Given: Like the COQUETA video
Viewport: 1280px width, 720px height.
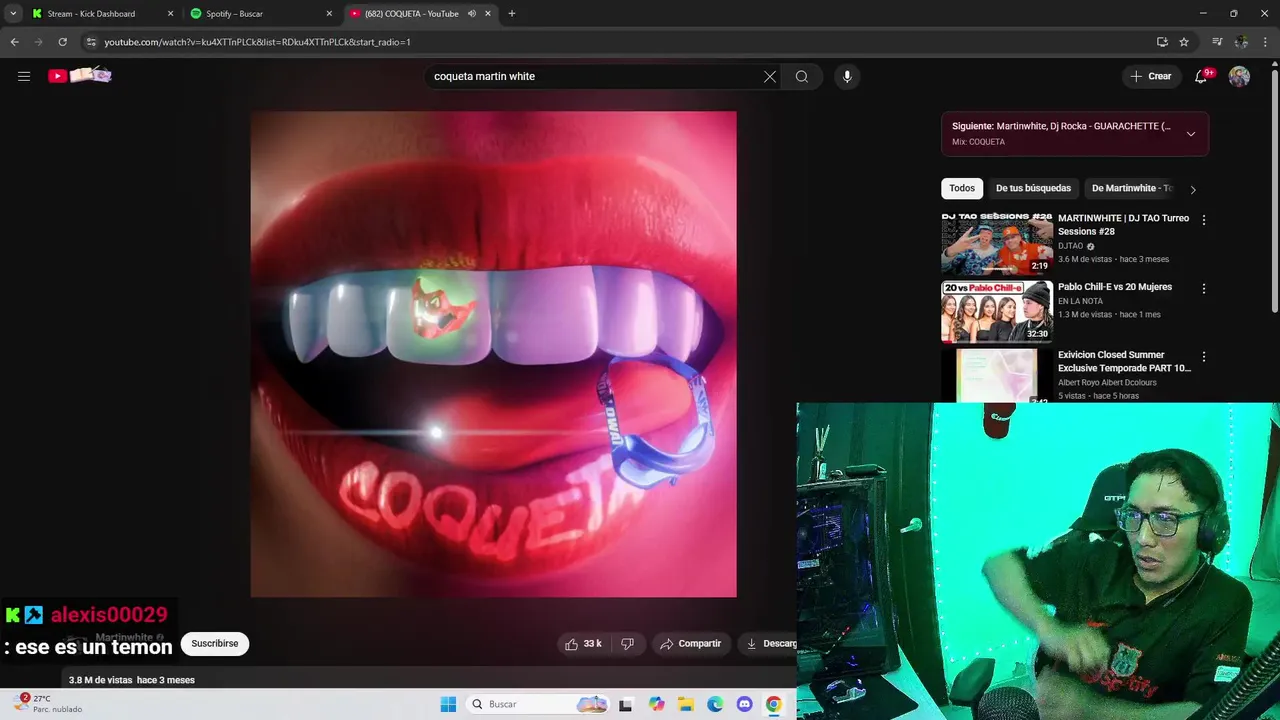Looking at the screenshot, I should (x=584, y=644).
